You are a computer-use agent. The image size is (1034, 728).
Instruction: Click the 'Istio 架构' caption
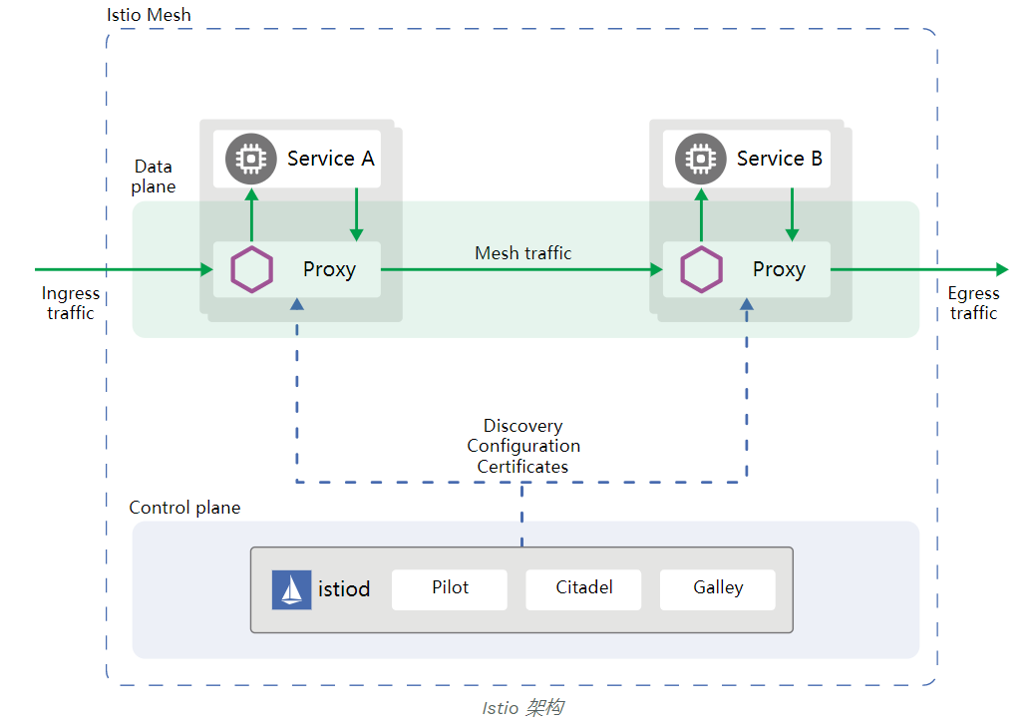pyautogui.click(x=523, y=708)
